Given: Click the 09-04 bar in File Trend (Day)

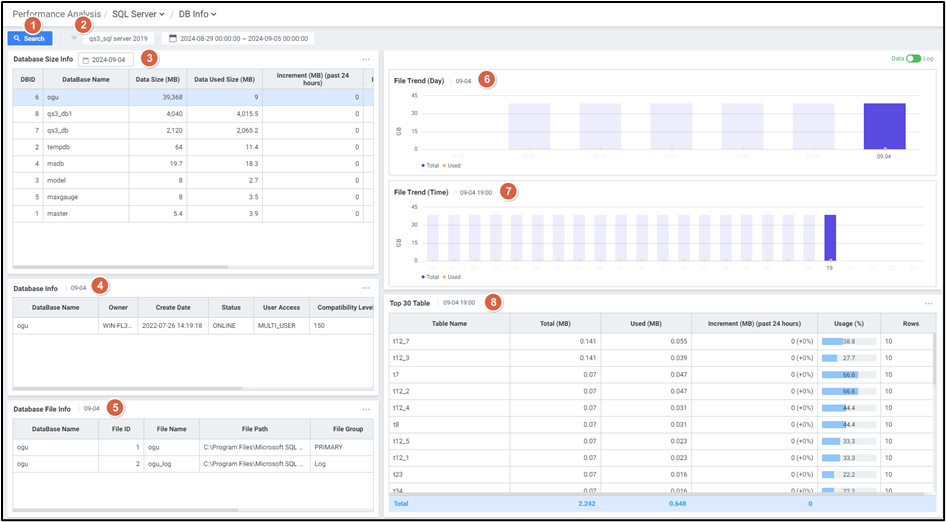Looking at the screenshot, I should pyautogui.click(x=884, y=126).
